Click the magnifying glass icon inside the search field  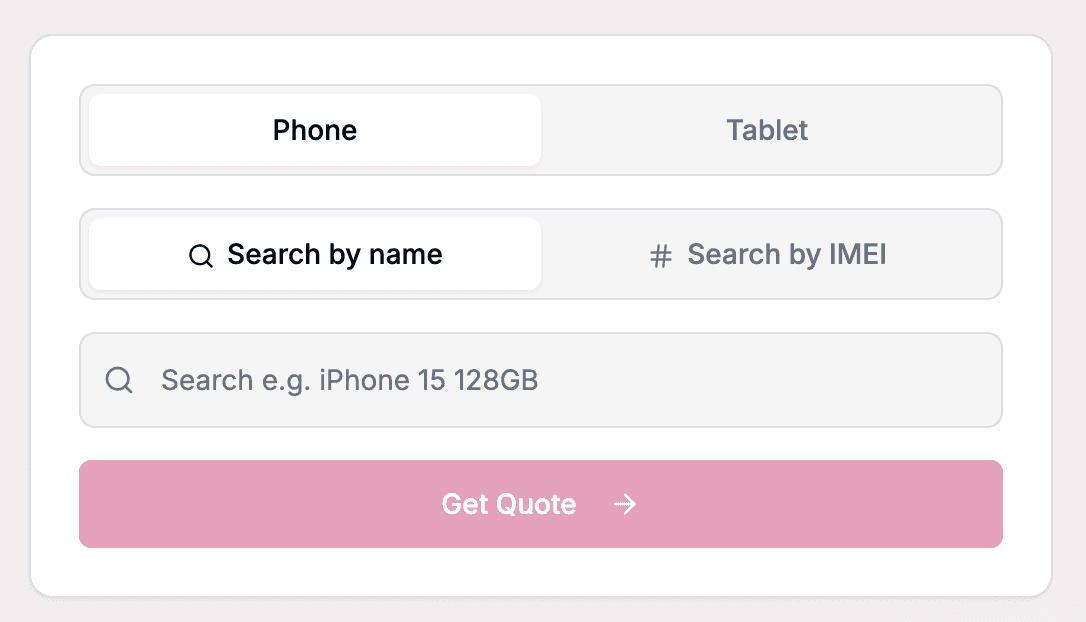[119, 380]
